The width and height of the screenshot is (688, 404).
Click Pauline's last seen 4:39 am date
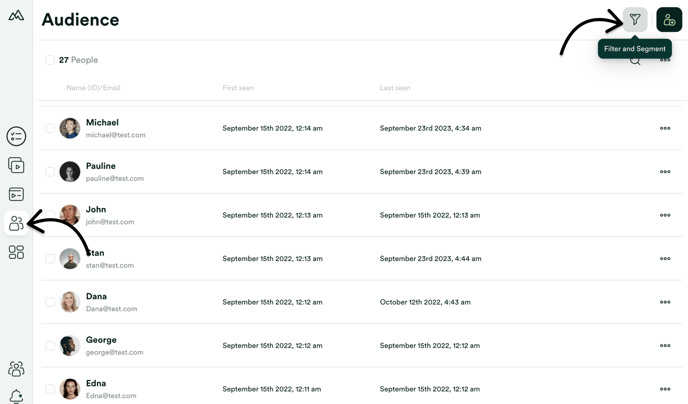pos(430,172)
